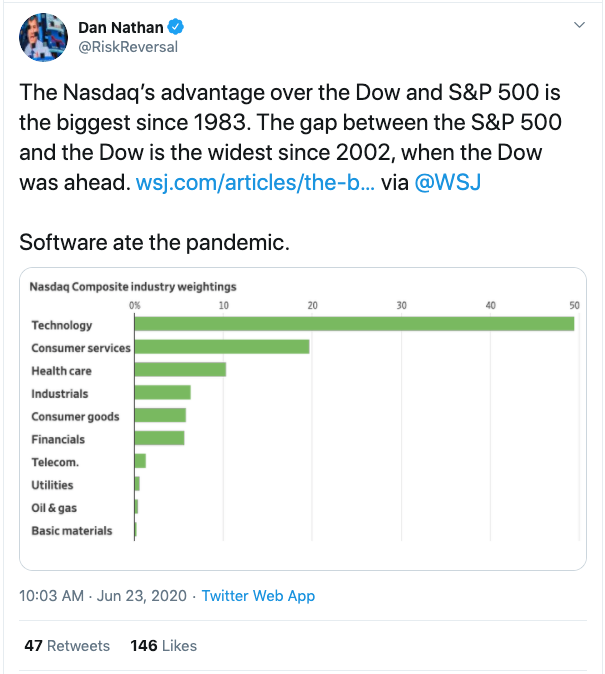Open the @RiskReversal handle

128,47
